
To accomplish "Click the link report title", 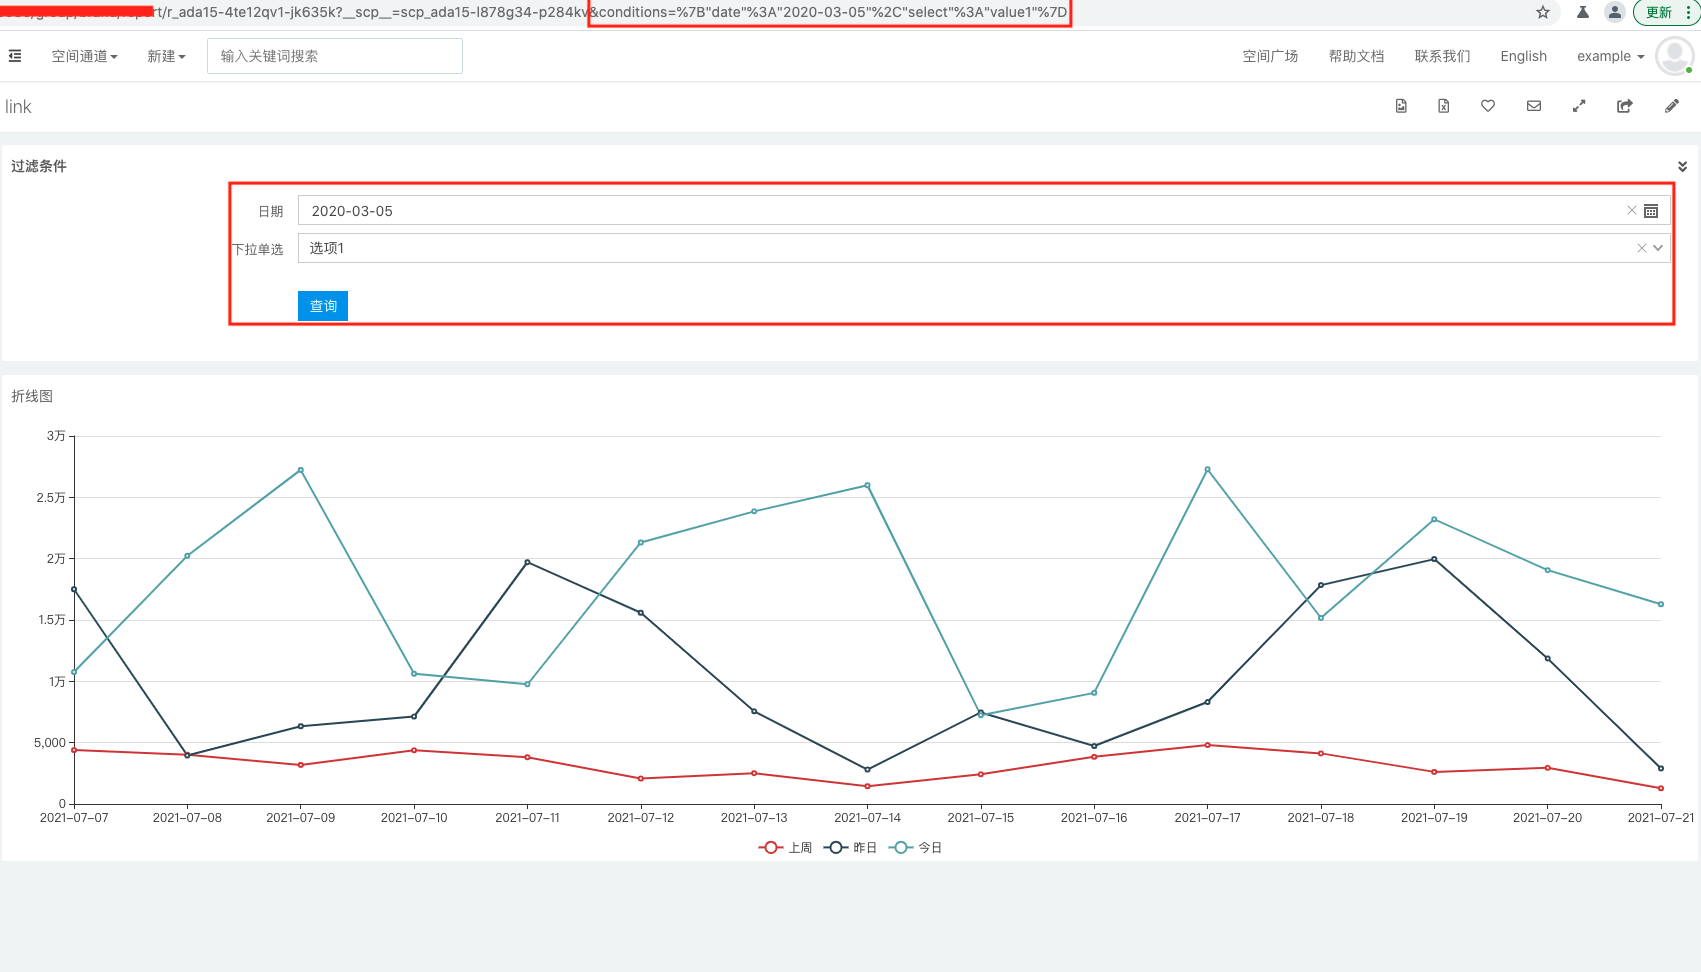I will (x=18, y=107).
